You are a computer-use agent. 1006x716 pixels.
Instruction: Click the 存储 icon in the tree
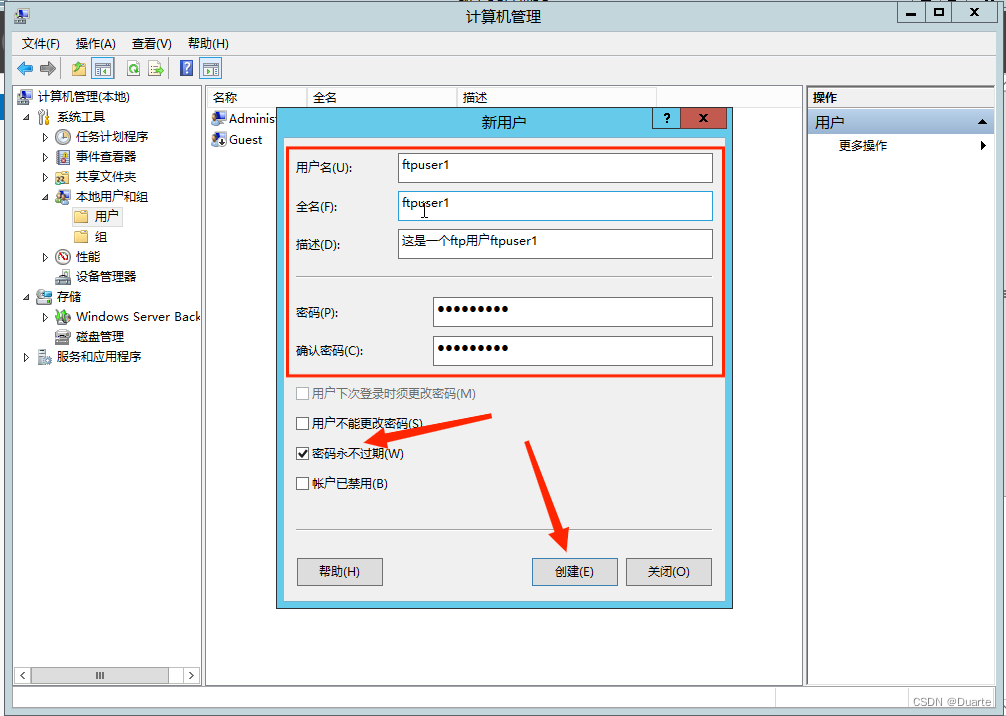click(44, 297)
